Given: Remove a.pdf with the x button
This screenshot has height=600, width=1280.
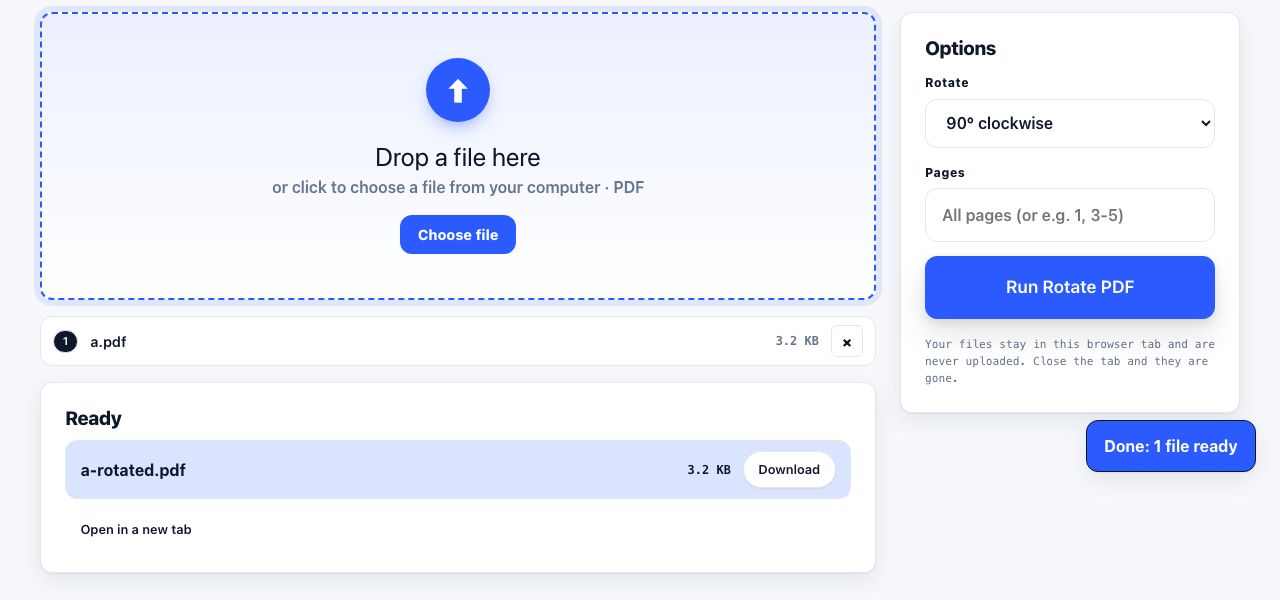Looking at the screenshot, I should pos(847,342).
